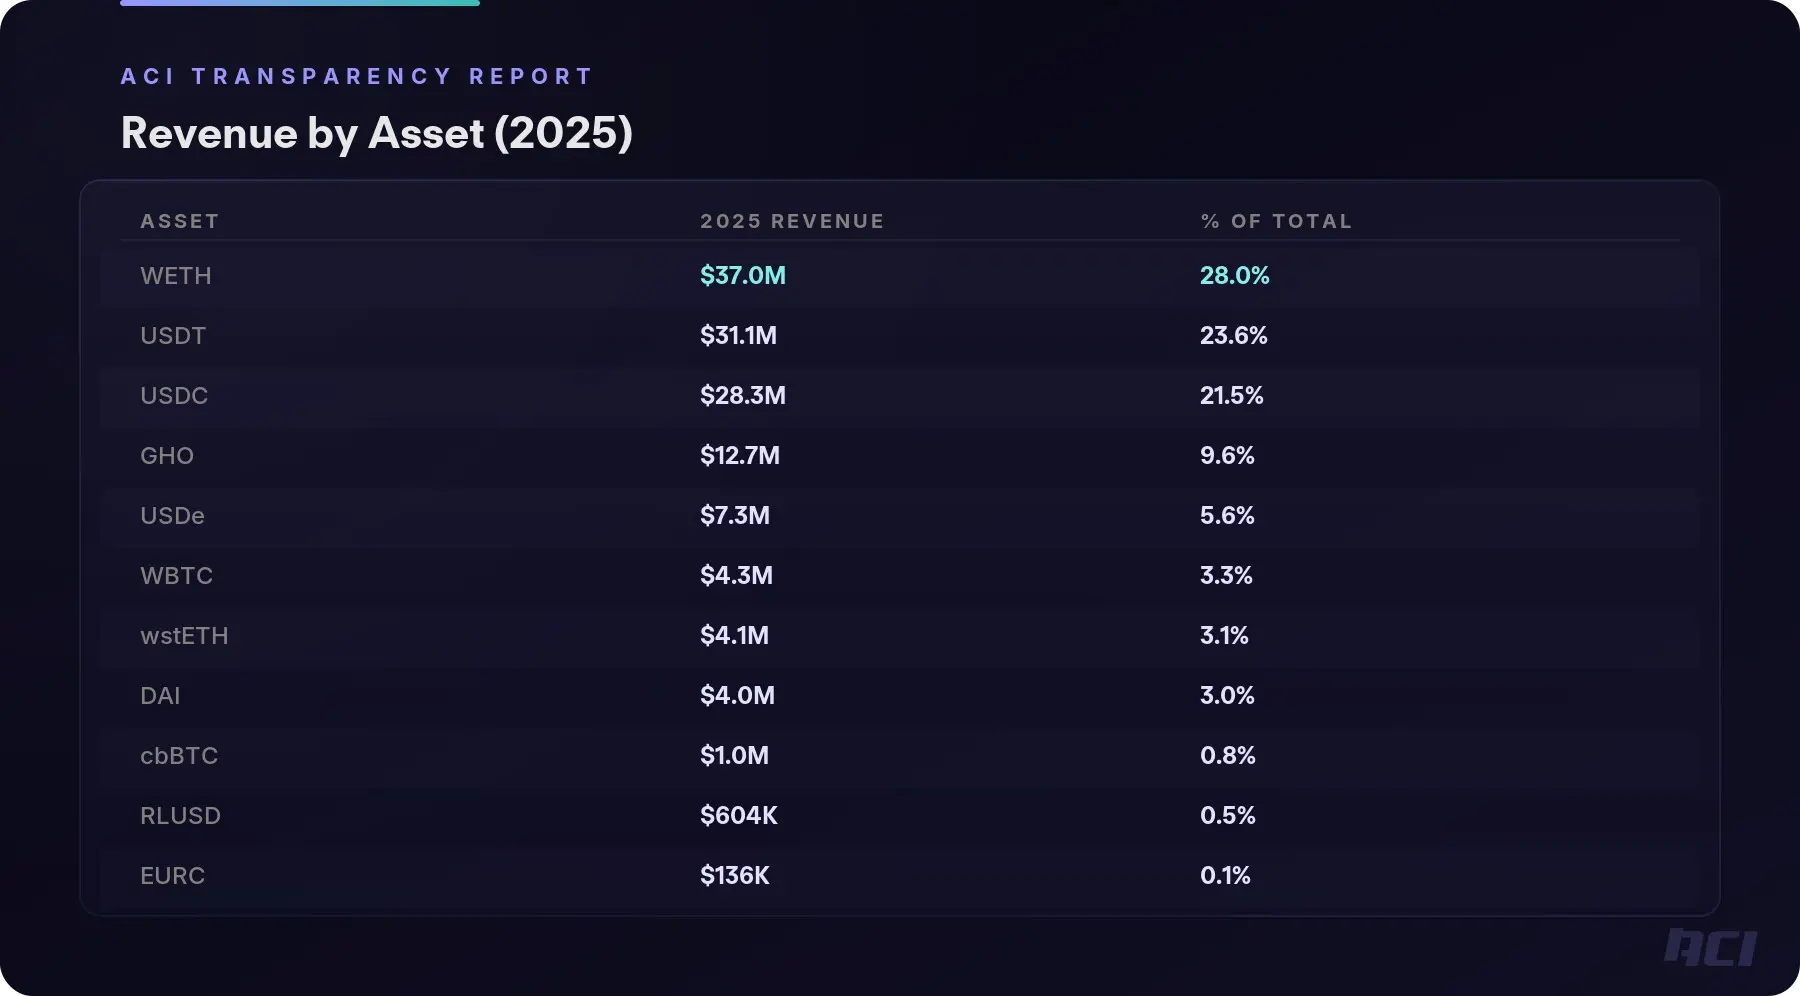
Task: Click the cbBTC asset label
Action: [x=178, y=756]
